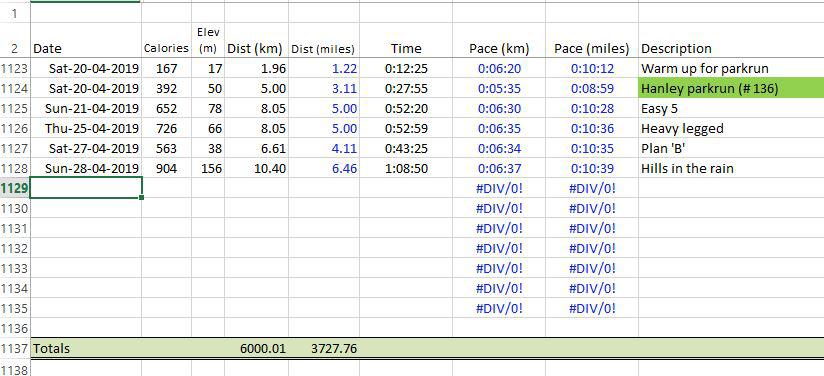Select row header 1124
Image resolution: width=824 pixels, height=376 pixels.
[15, 88]
